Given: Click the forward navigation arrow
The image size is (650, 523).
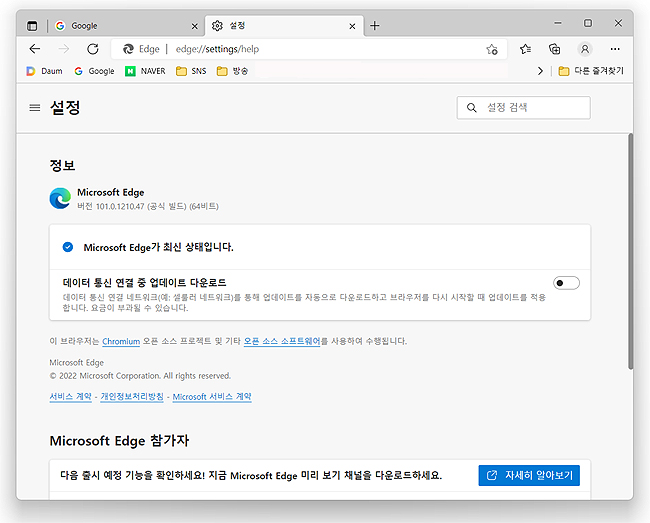Looking at the screenshot, I should coord(64,49).
